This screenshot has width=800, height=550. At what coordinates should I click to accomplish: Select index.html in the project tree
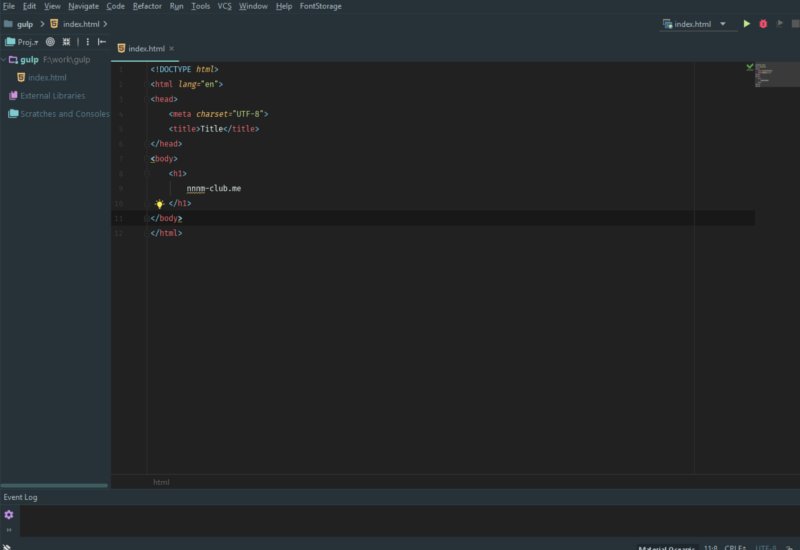click(x=47, y=77)
